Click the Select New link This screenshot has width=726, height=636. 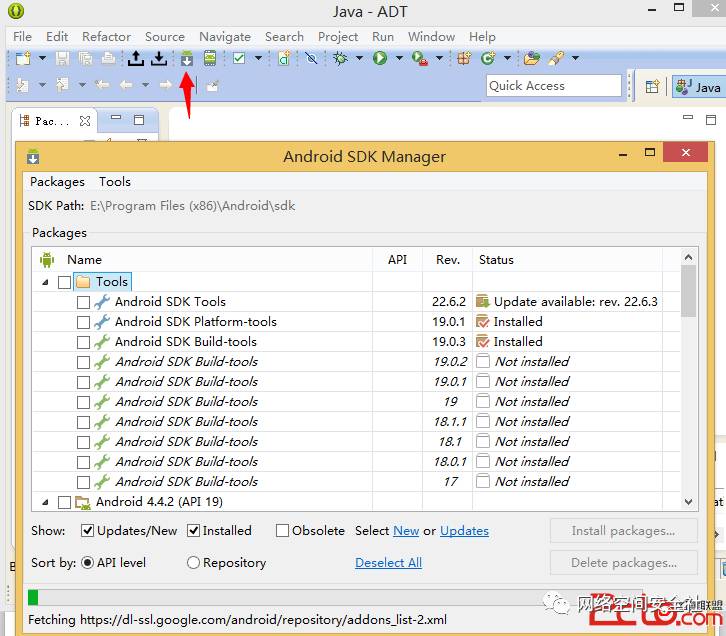(x=406, y=531)
